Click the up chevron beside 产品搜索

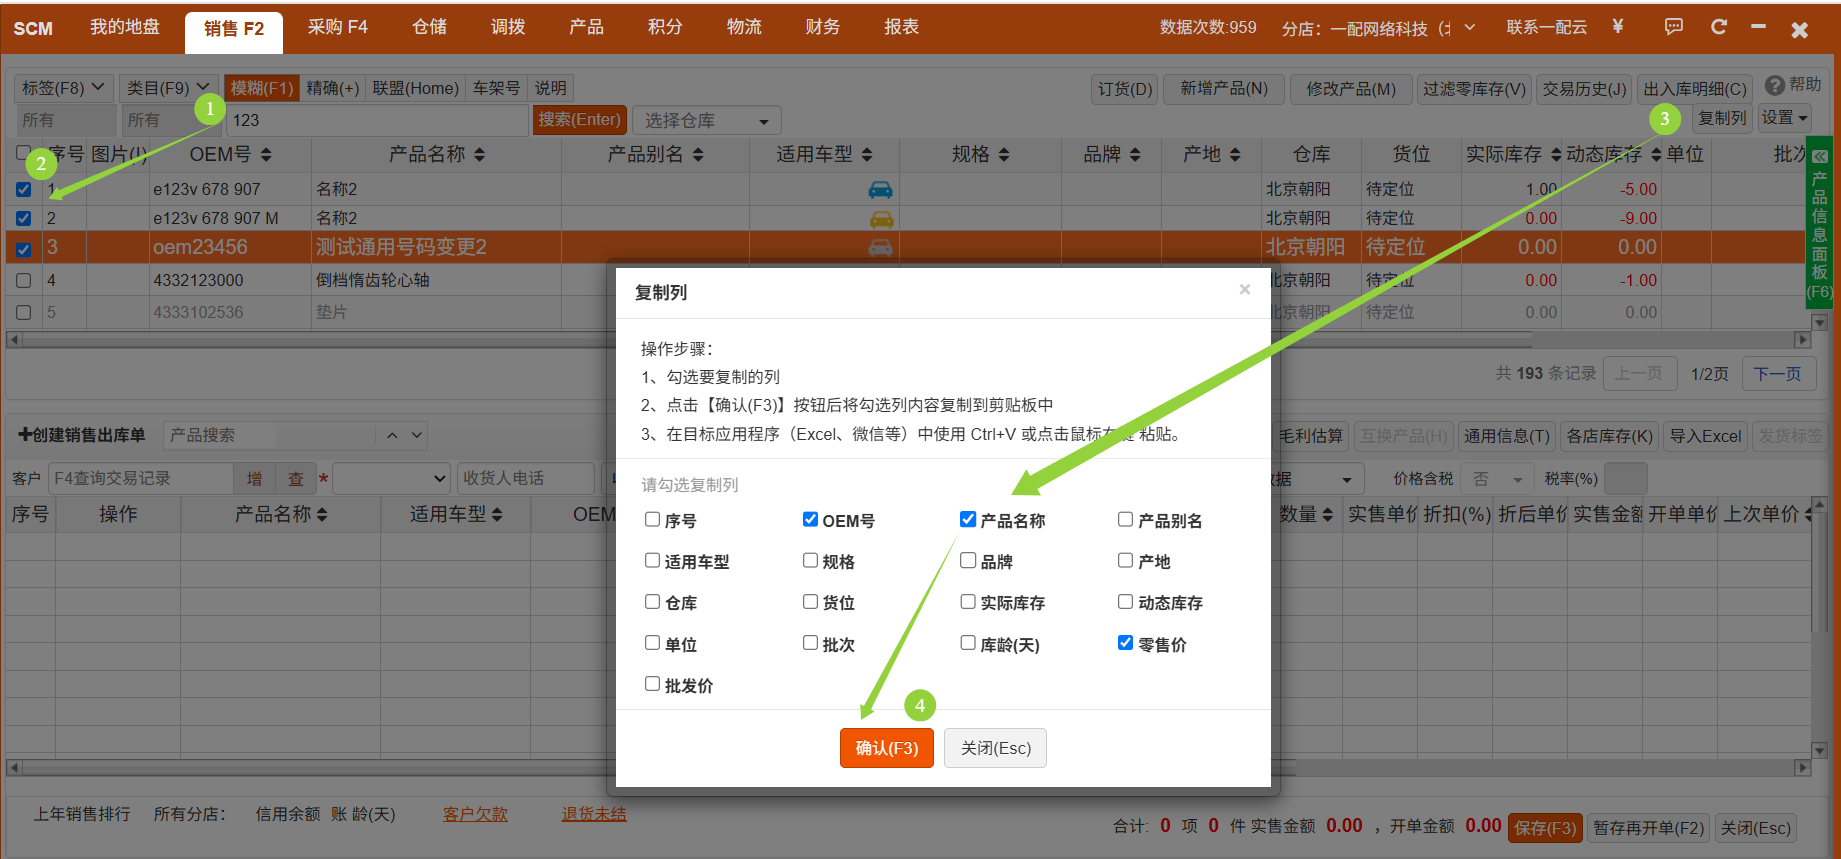point(392,436)
